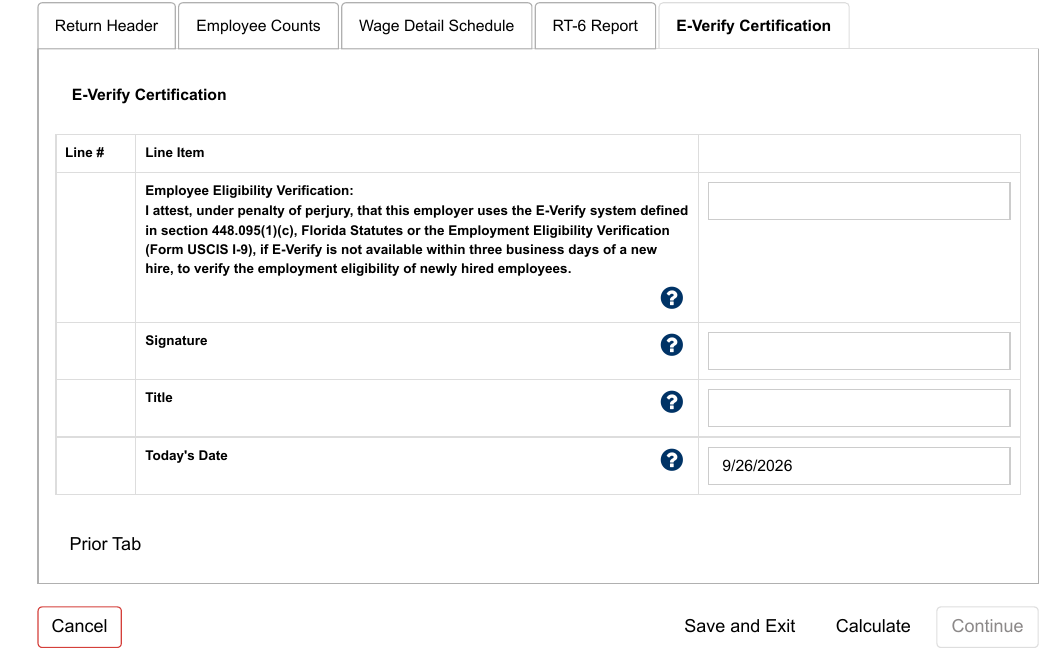Go to Wage Detail Schedule tab
Image resolution: width=1060 pixels, height=664 pixels.
pos(436,26)
